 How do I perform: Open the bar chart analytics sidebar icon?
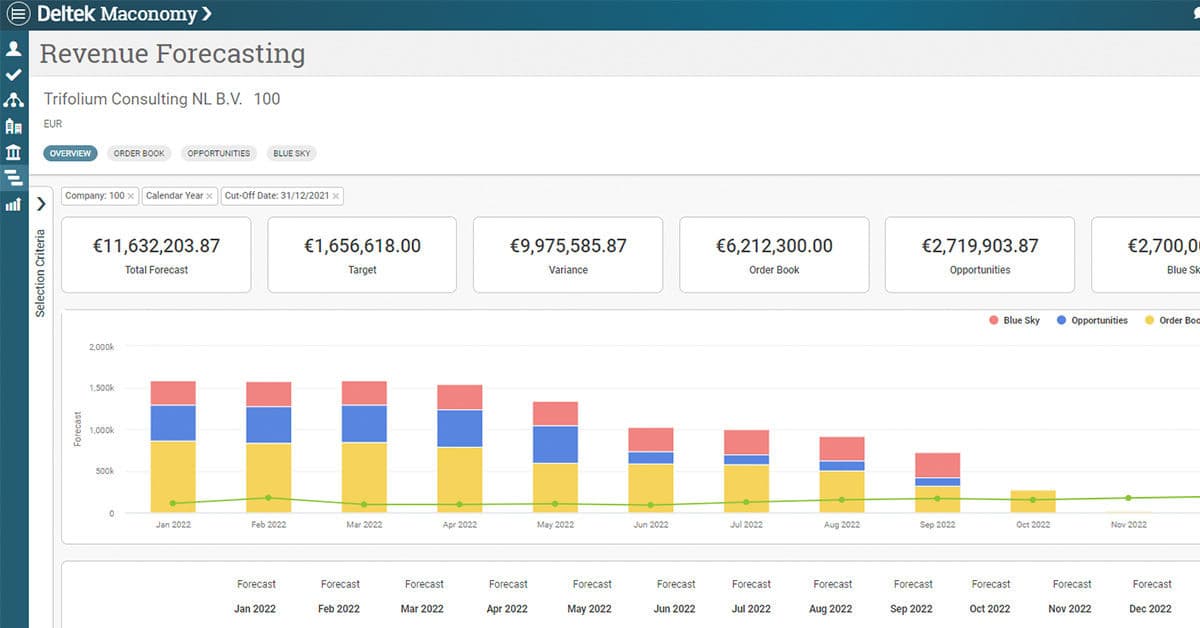(x=14, y=205)
